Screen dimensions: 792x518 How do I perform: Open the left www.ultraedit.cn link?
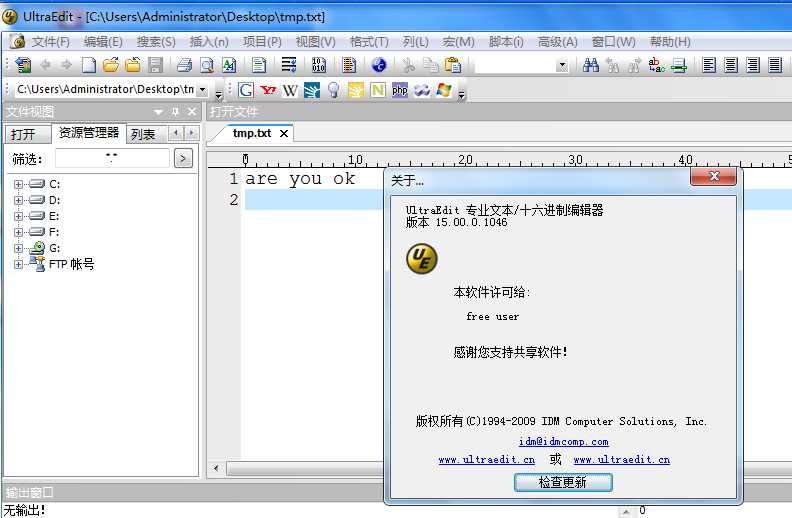tap(486, 459)
